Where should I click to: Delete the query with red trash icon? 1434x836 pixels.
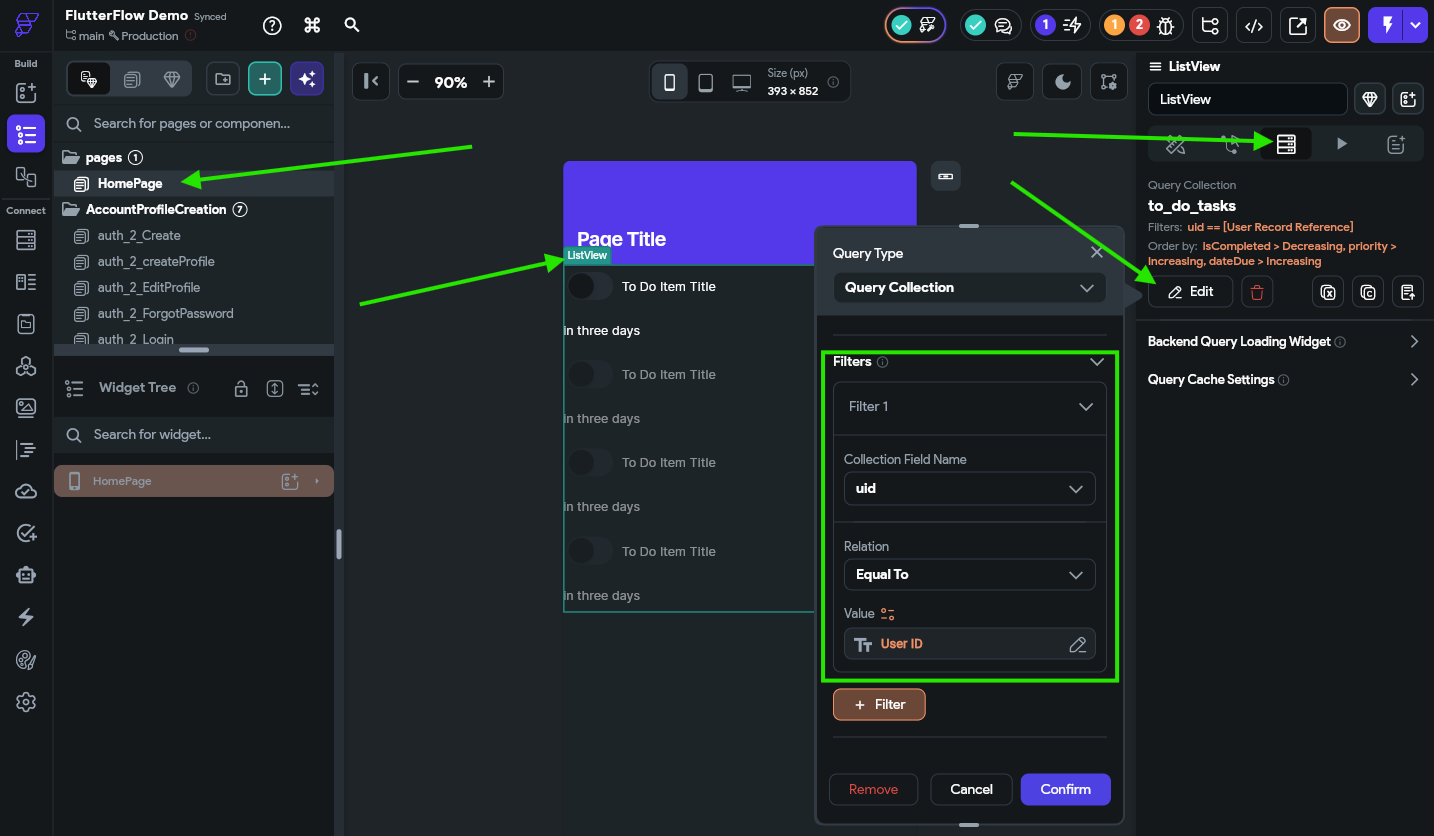pyautogui.click(x=1257, y=292)
